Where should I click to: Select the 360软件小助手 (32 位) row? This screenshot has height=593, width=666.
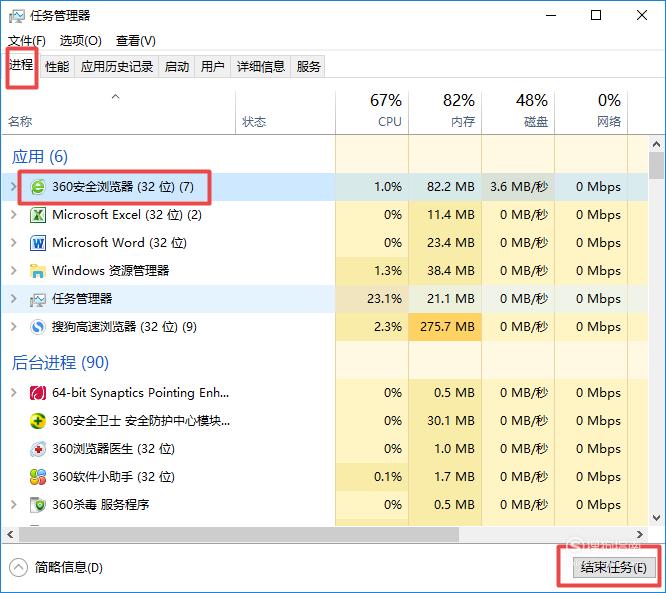click(x=325, y=477)
